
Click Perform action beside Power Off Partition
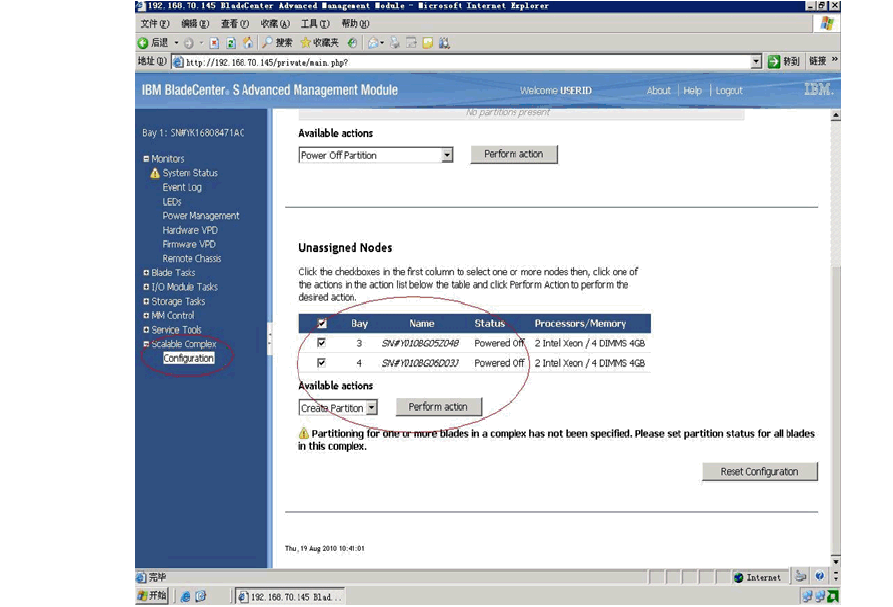pyautogui.click(x=514, y=154)
